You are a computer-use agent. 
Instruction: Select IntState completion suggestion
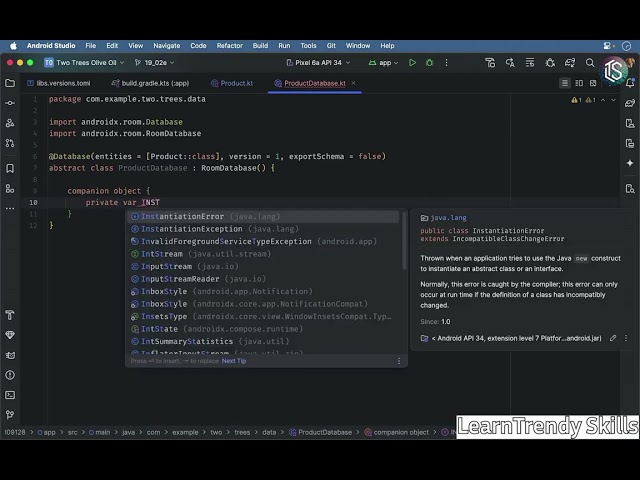[263, 329]
